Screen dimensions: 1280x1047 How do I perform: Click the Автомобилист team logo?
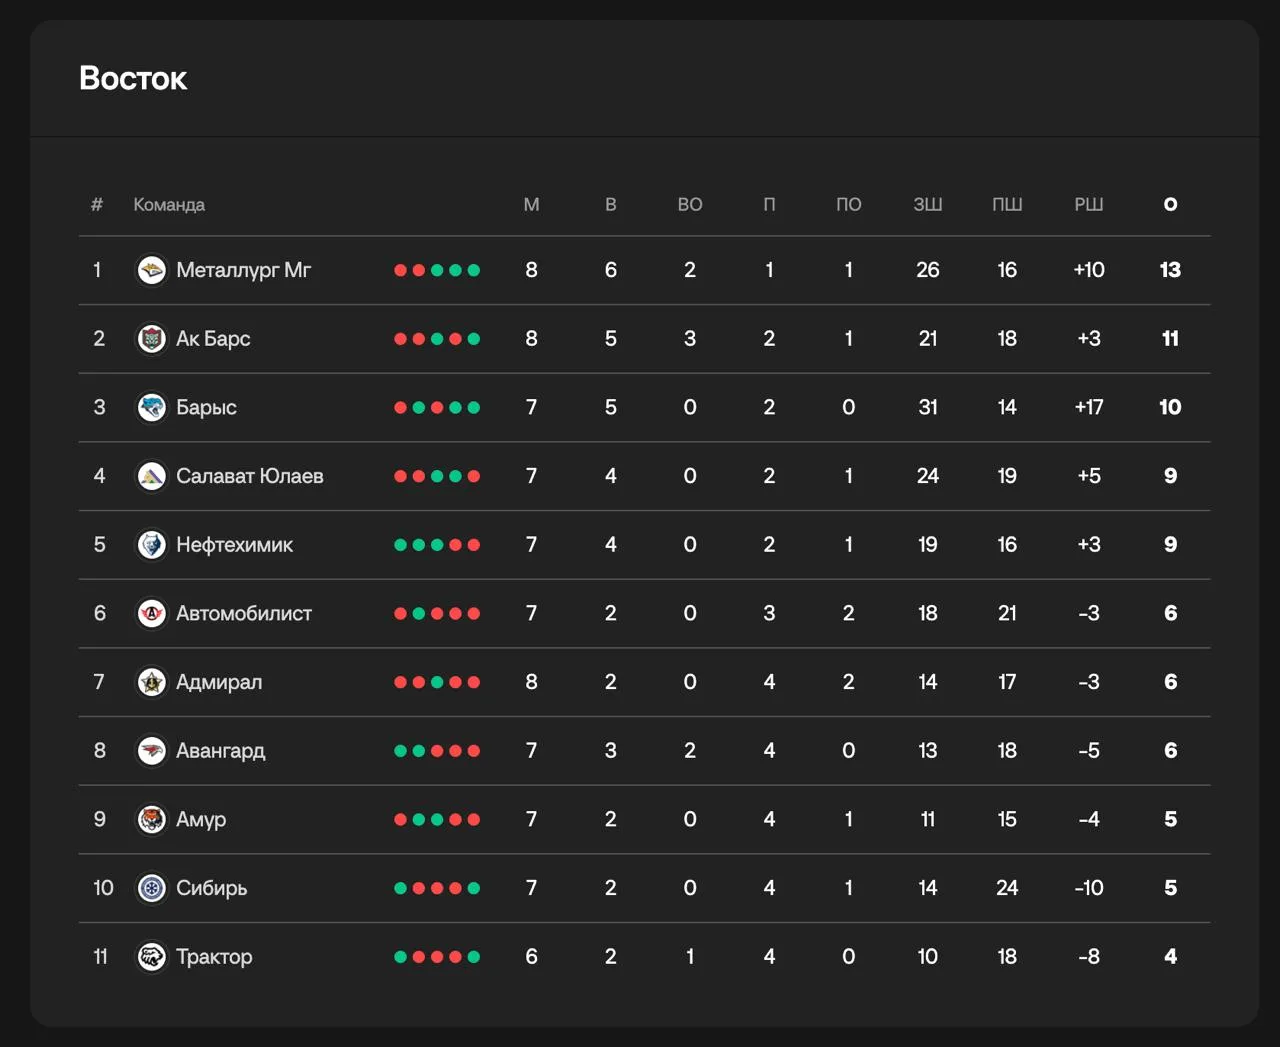coord(151,613)
